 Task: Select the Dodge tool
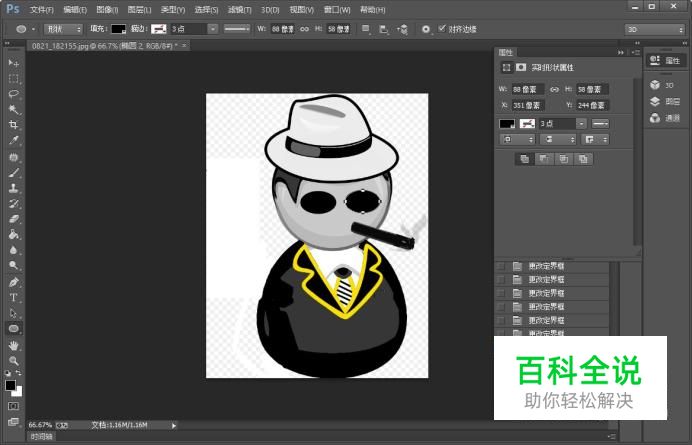pos(13,265)
